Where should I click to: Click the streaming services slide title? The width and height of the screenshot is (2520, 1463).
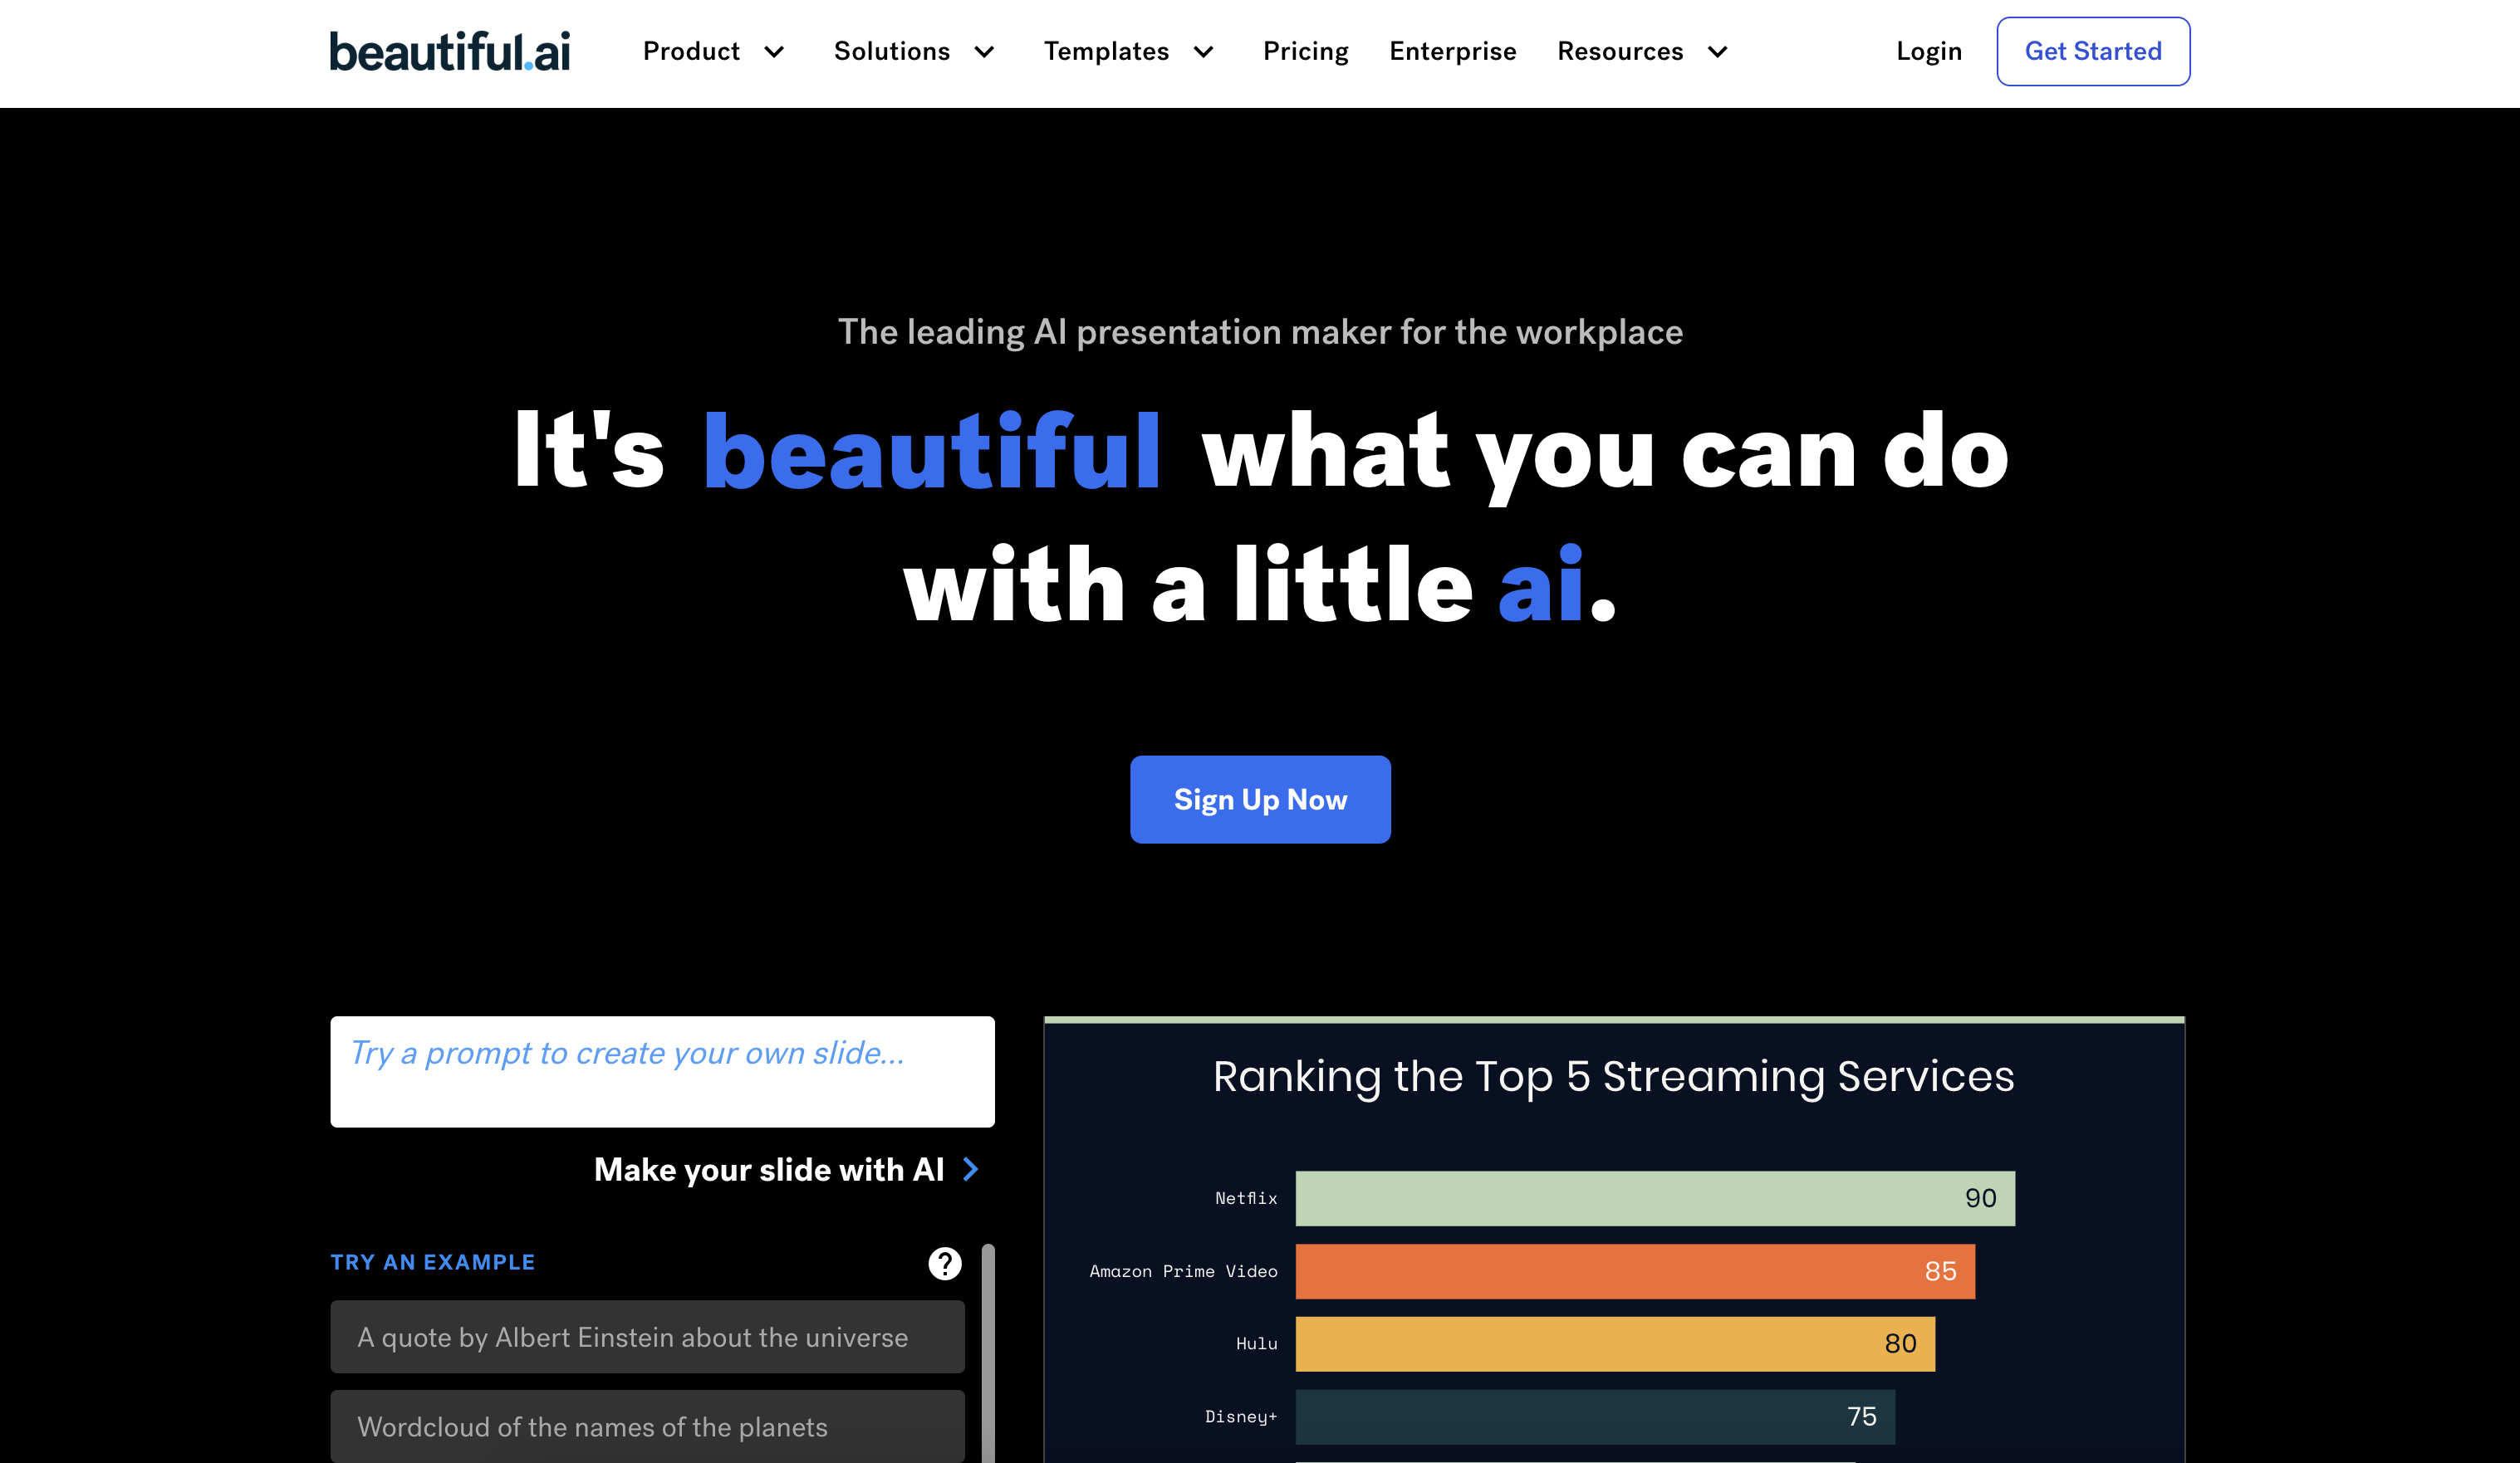(1613, 1077)
